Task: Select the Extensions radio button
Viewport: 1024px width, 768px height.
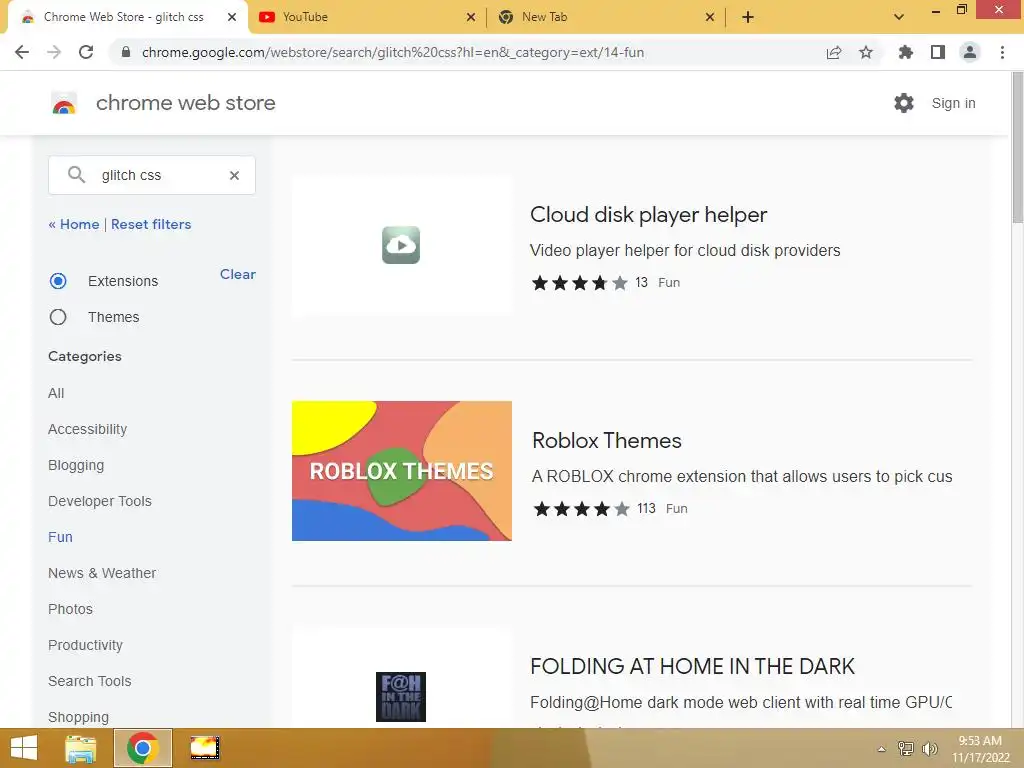Action: [58, 281]
